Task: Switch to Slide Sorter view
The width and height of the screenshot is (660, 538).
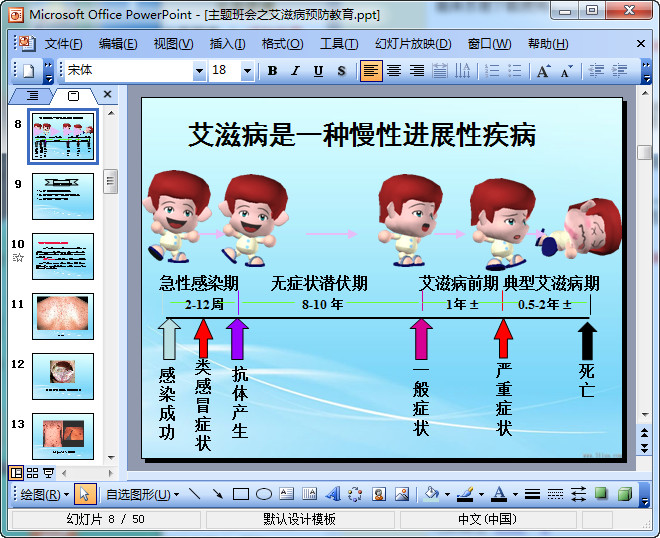Action: tap(32, 473)
